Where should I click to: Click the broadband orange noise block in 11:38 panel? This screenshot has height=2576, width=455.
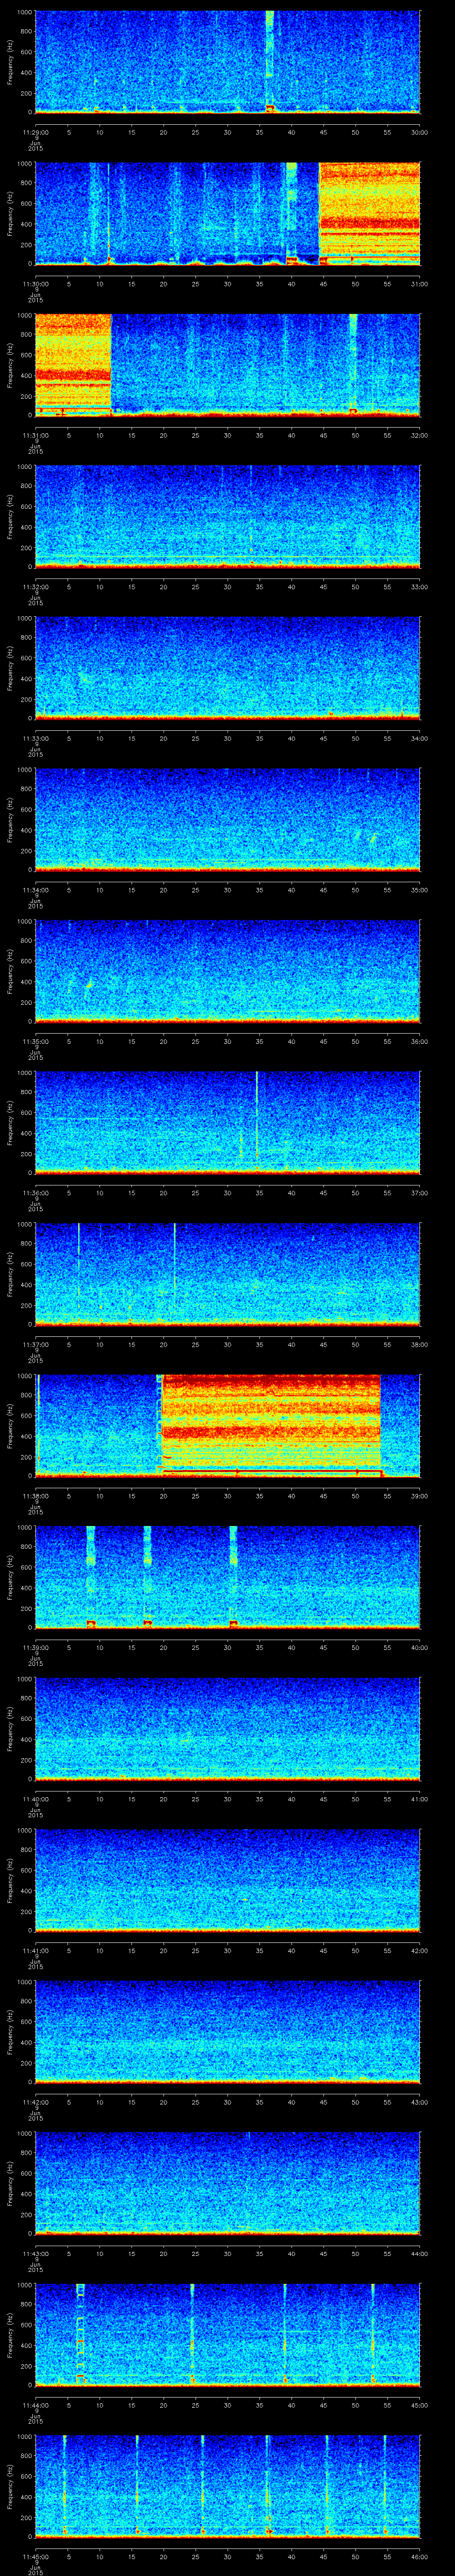point(271,1426)
